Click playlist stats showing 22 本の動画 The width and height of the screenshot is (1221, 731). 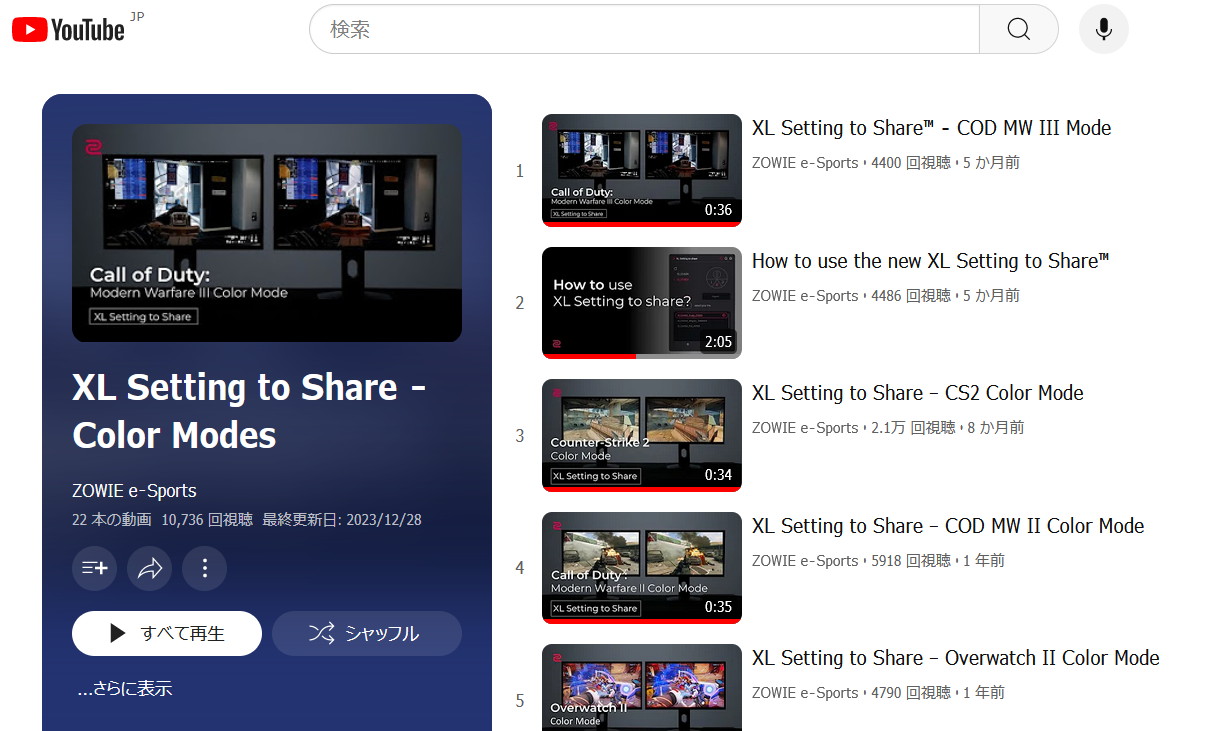coord(112,520)
